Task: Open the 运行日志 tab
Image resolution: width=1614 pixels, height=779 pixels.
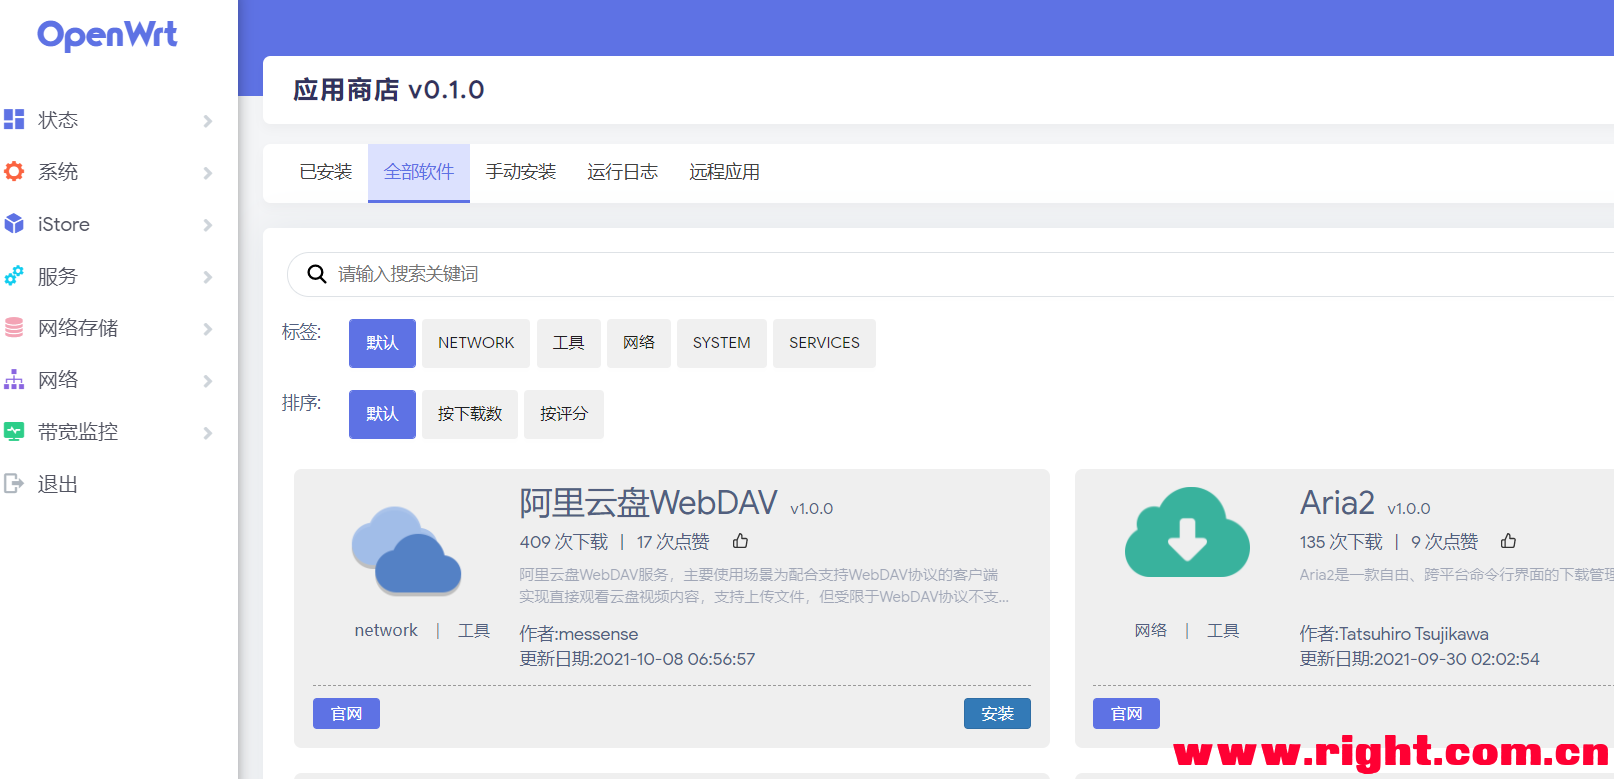Action: [622, 172]
